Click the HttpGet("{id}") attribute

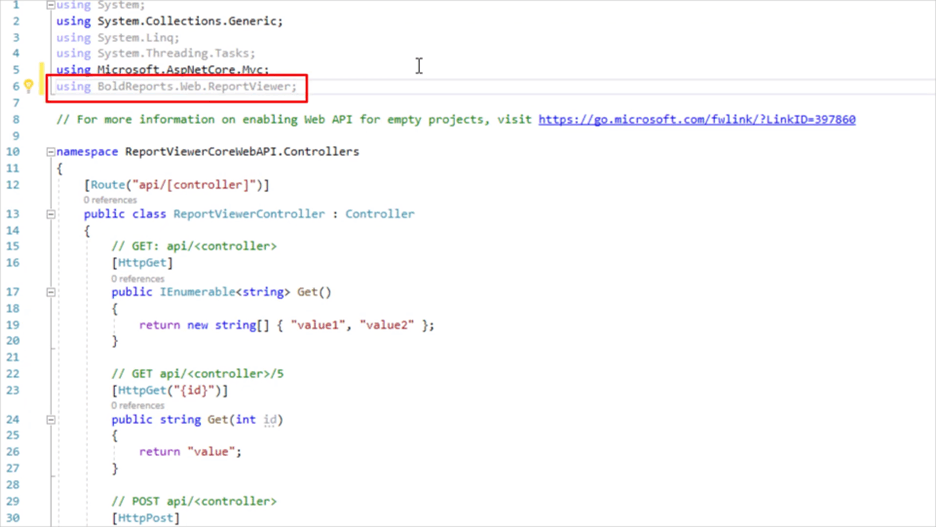[x=170, y=391]
